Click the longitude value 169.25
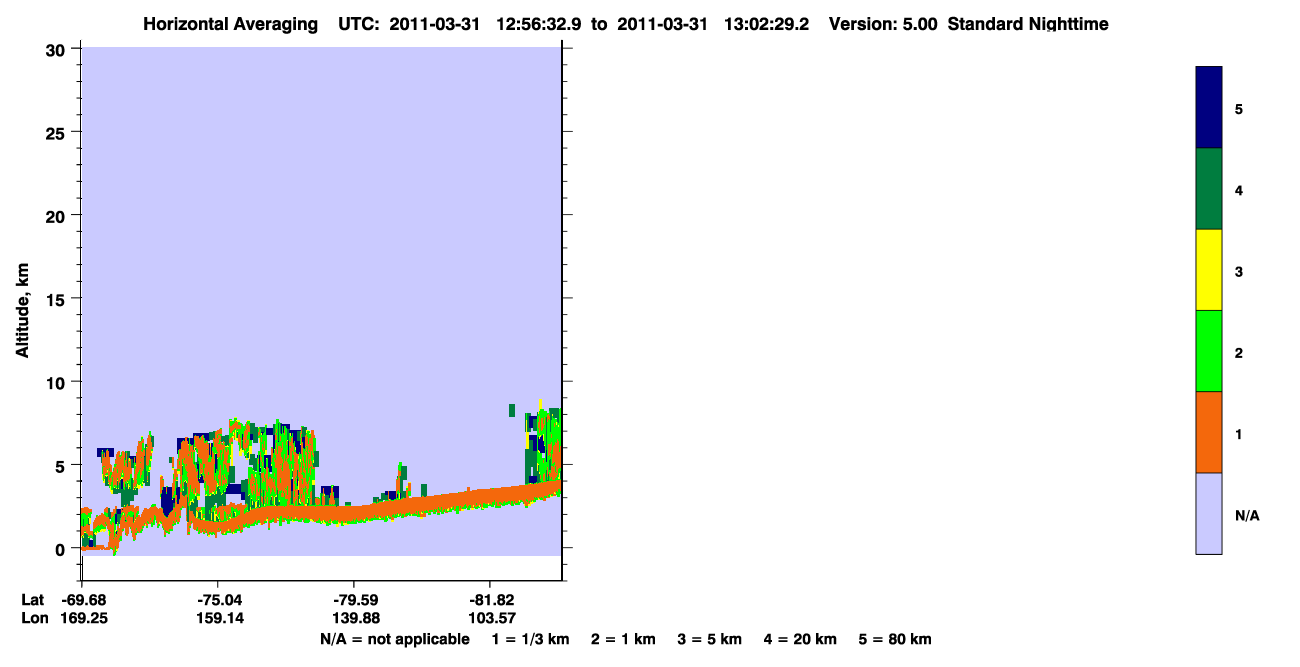 click(83, 618)
